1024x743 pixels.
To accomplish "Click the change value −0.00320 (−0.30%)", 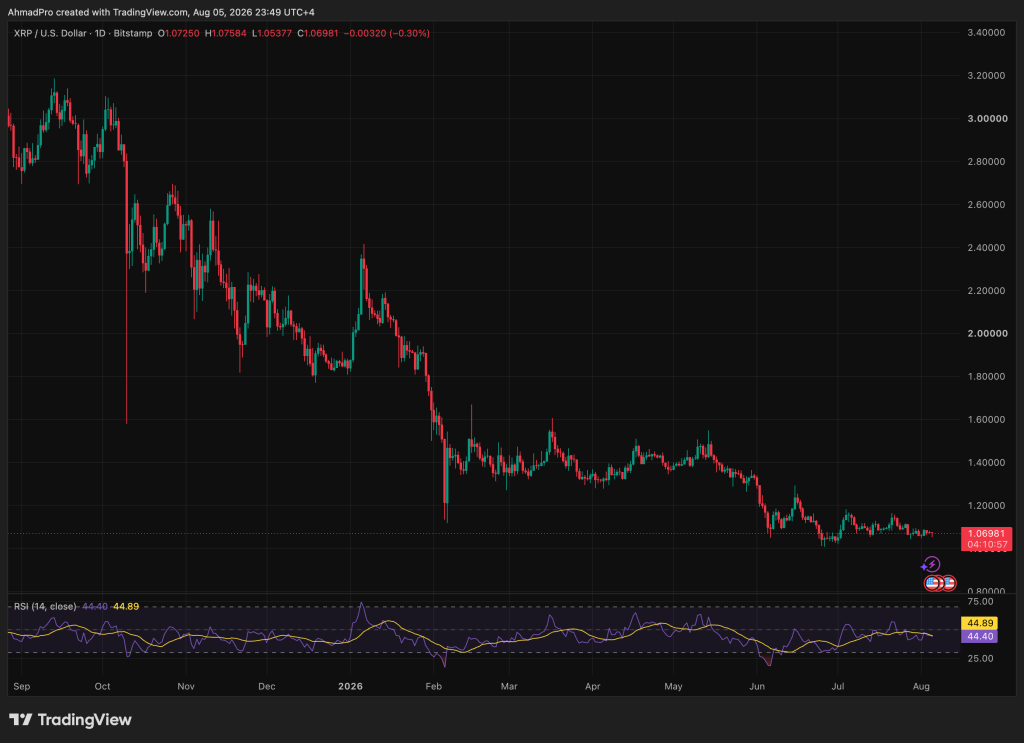I will (387, 33).
